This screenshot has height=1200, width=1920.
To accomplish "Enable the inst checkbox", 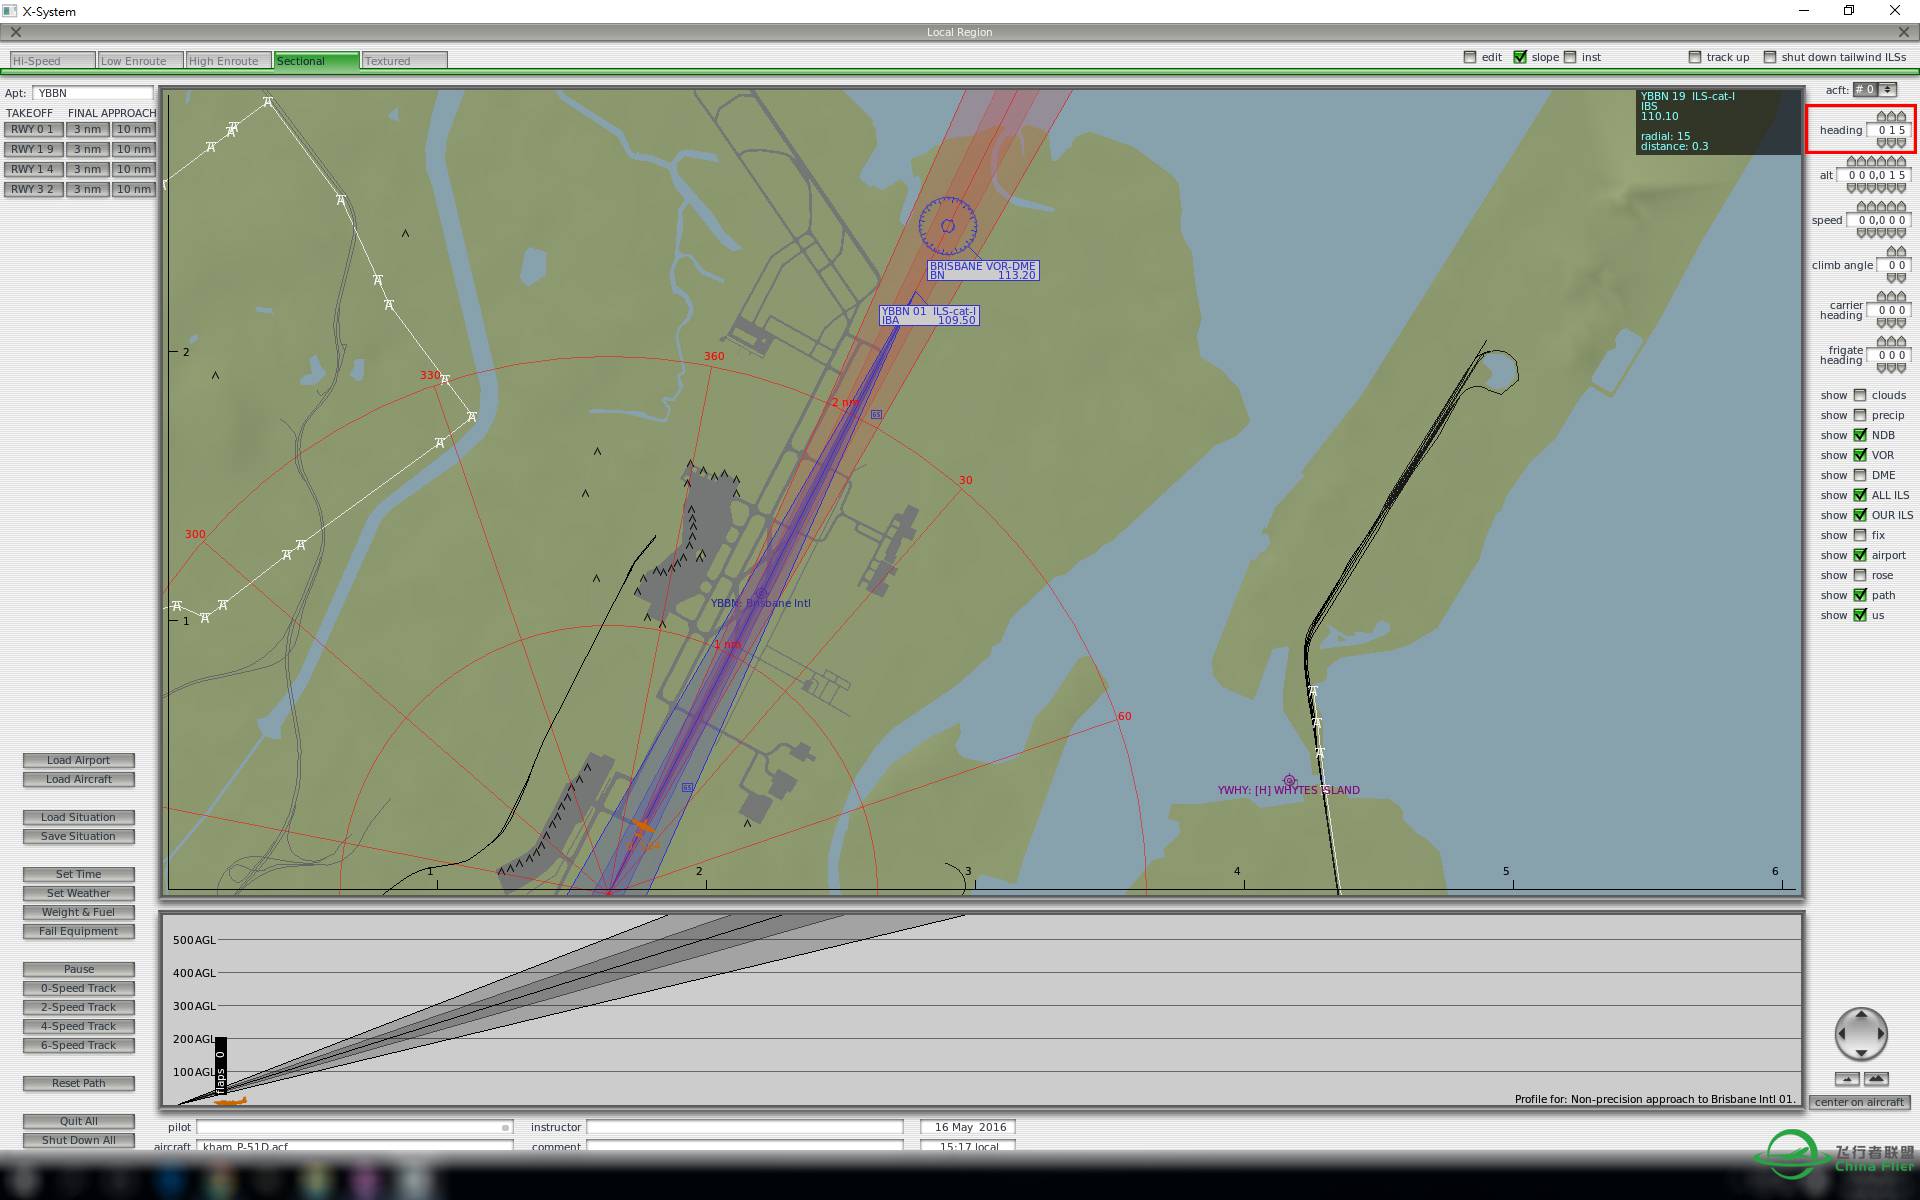I will point(1570,57).
